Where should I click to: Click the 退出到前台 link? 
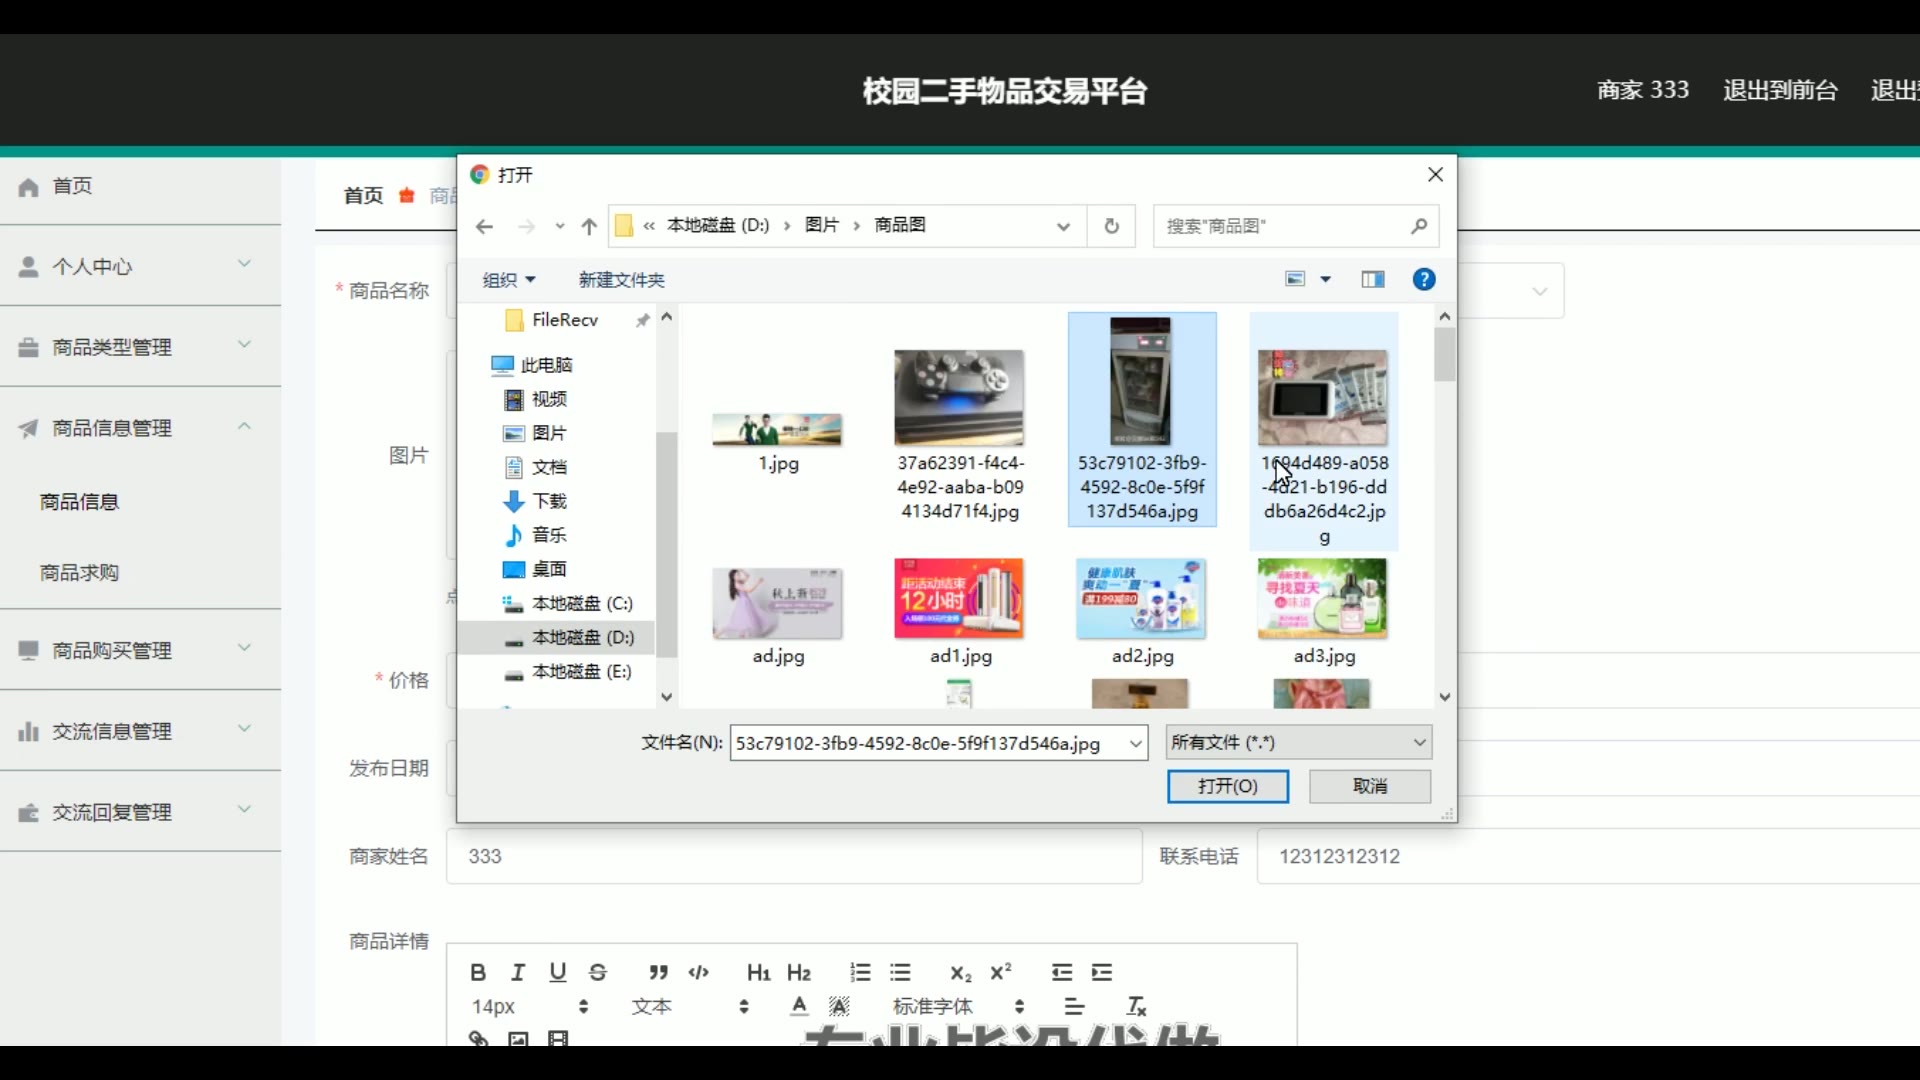[1780, 90]
